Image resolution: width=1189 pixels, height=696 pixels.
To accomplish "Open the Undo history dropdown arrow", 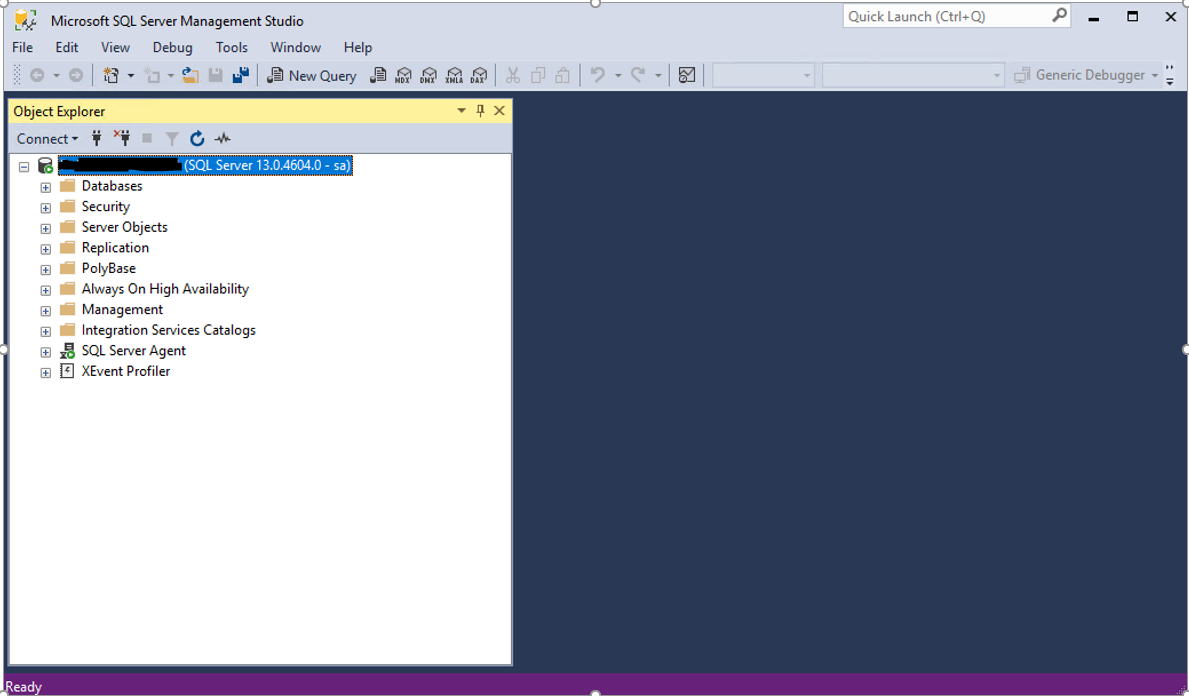I will click(x=618, y=75).
